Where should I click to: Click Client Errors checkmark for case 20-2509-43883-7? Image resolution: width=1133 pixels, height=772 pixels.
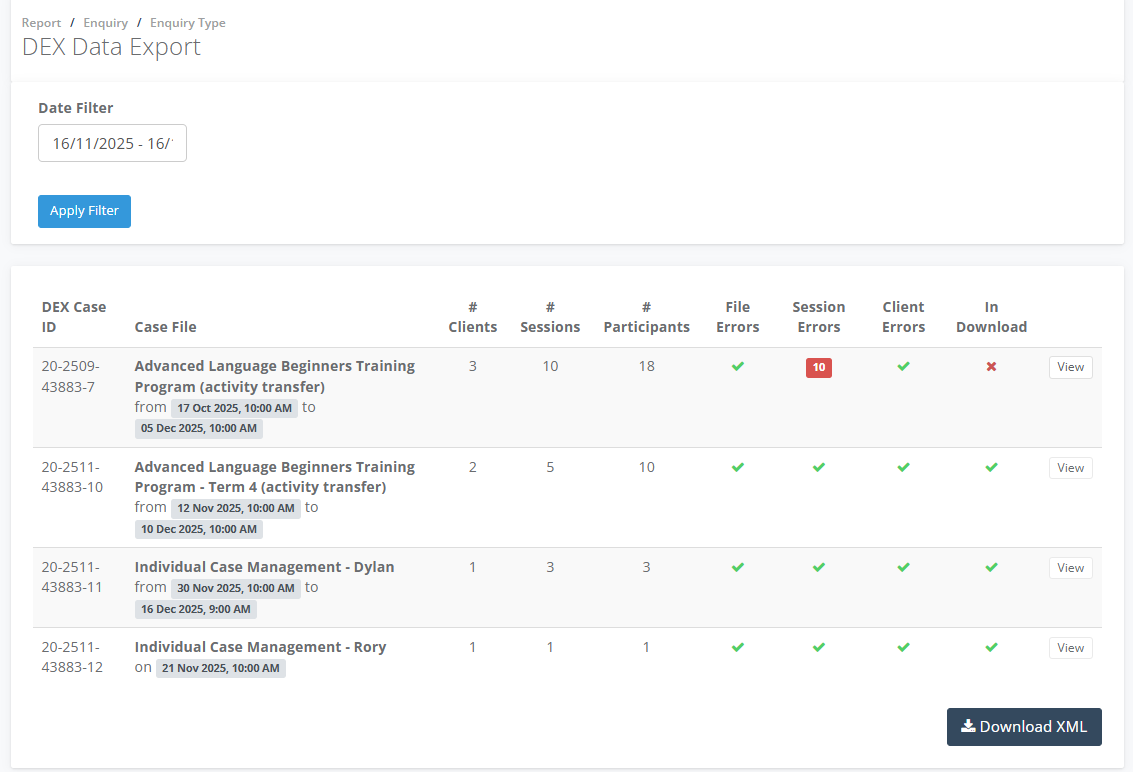click(903, 367)
